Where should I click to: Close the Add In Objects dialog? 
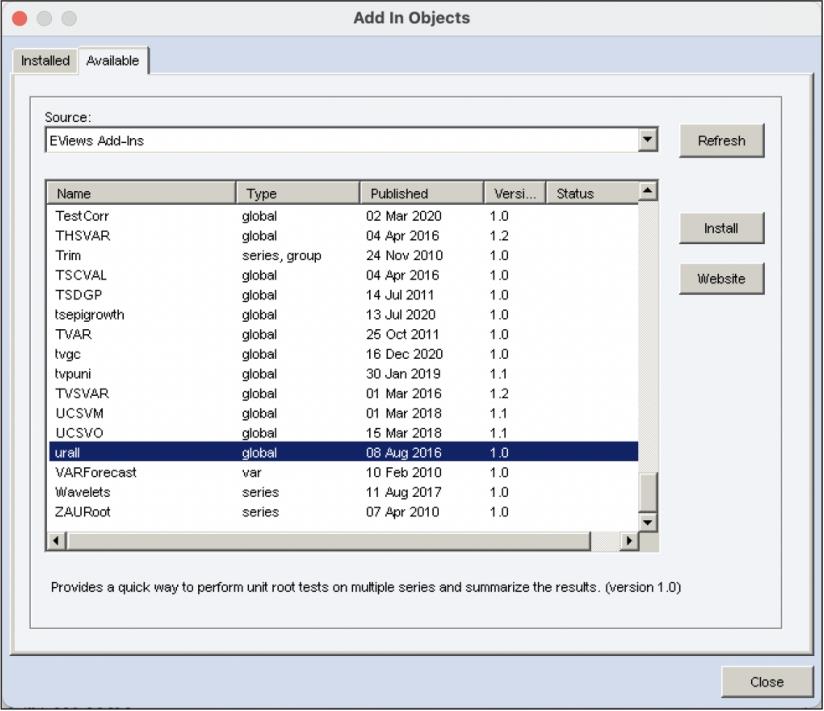click(x=766, y=682)
